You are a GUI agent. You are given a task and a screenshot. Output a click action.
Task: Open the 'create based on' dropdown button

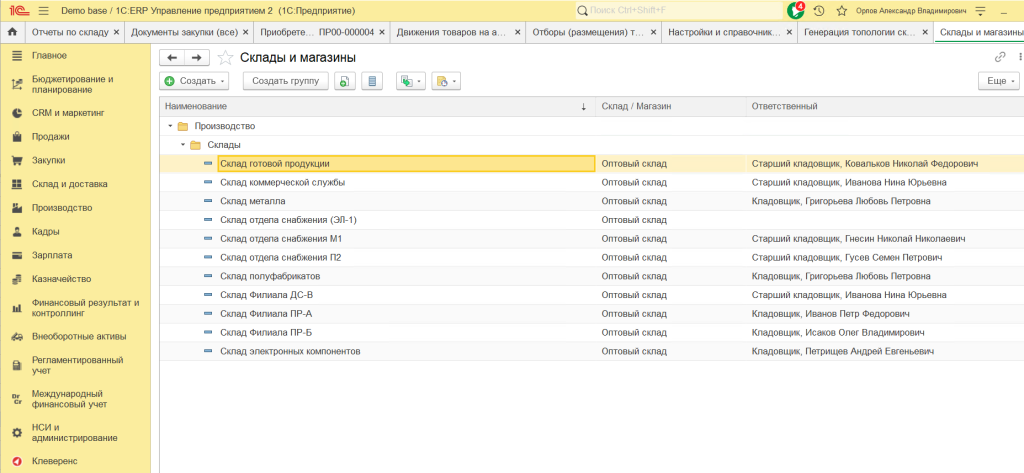[x=411, y=81]
